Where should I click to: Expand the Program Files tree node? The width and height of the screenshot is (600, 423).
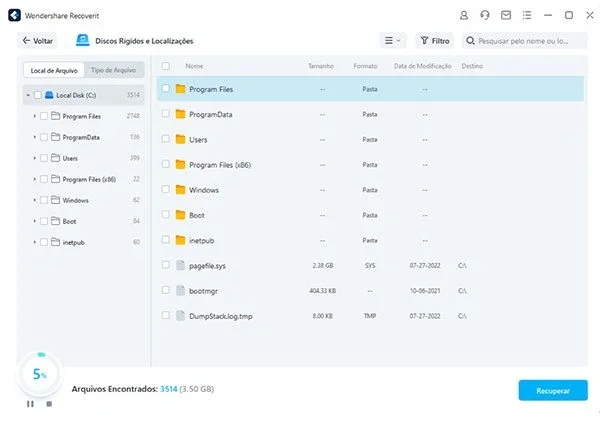pos(34,116)
